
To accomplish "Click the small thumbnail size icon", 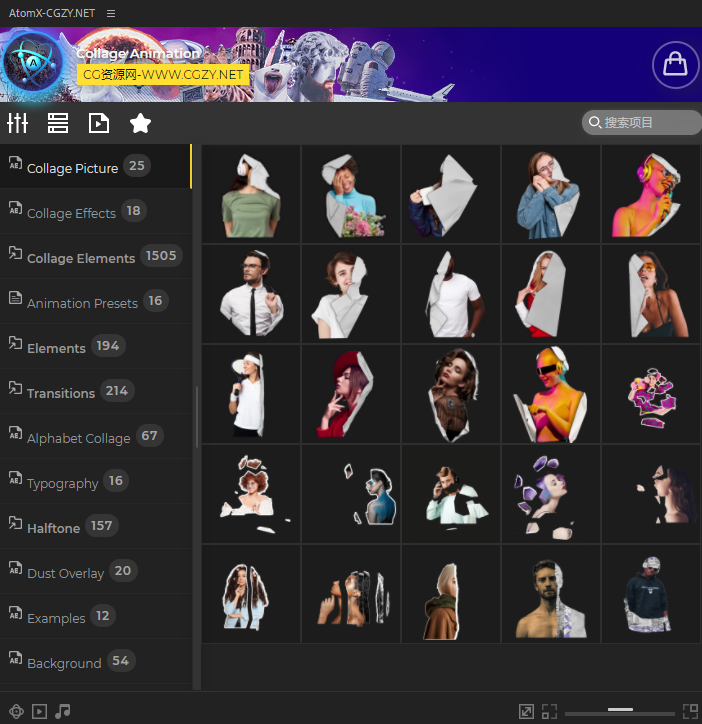I will 549,711.
